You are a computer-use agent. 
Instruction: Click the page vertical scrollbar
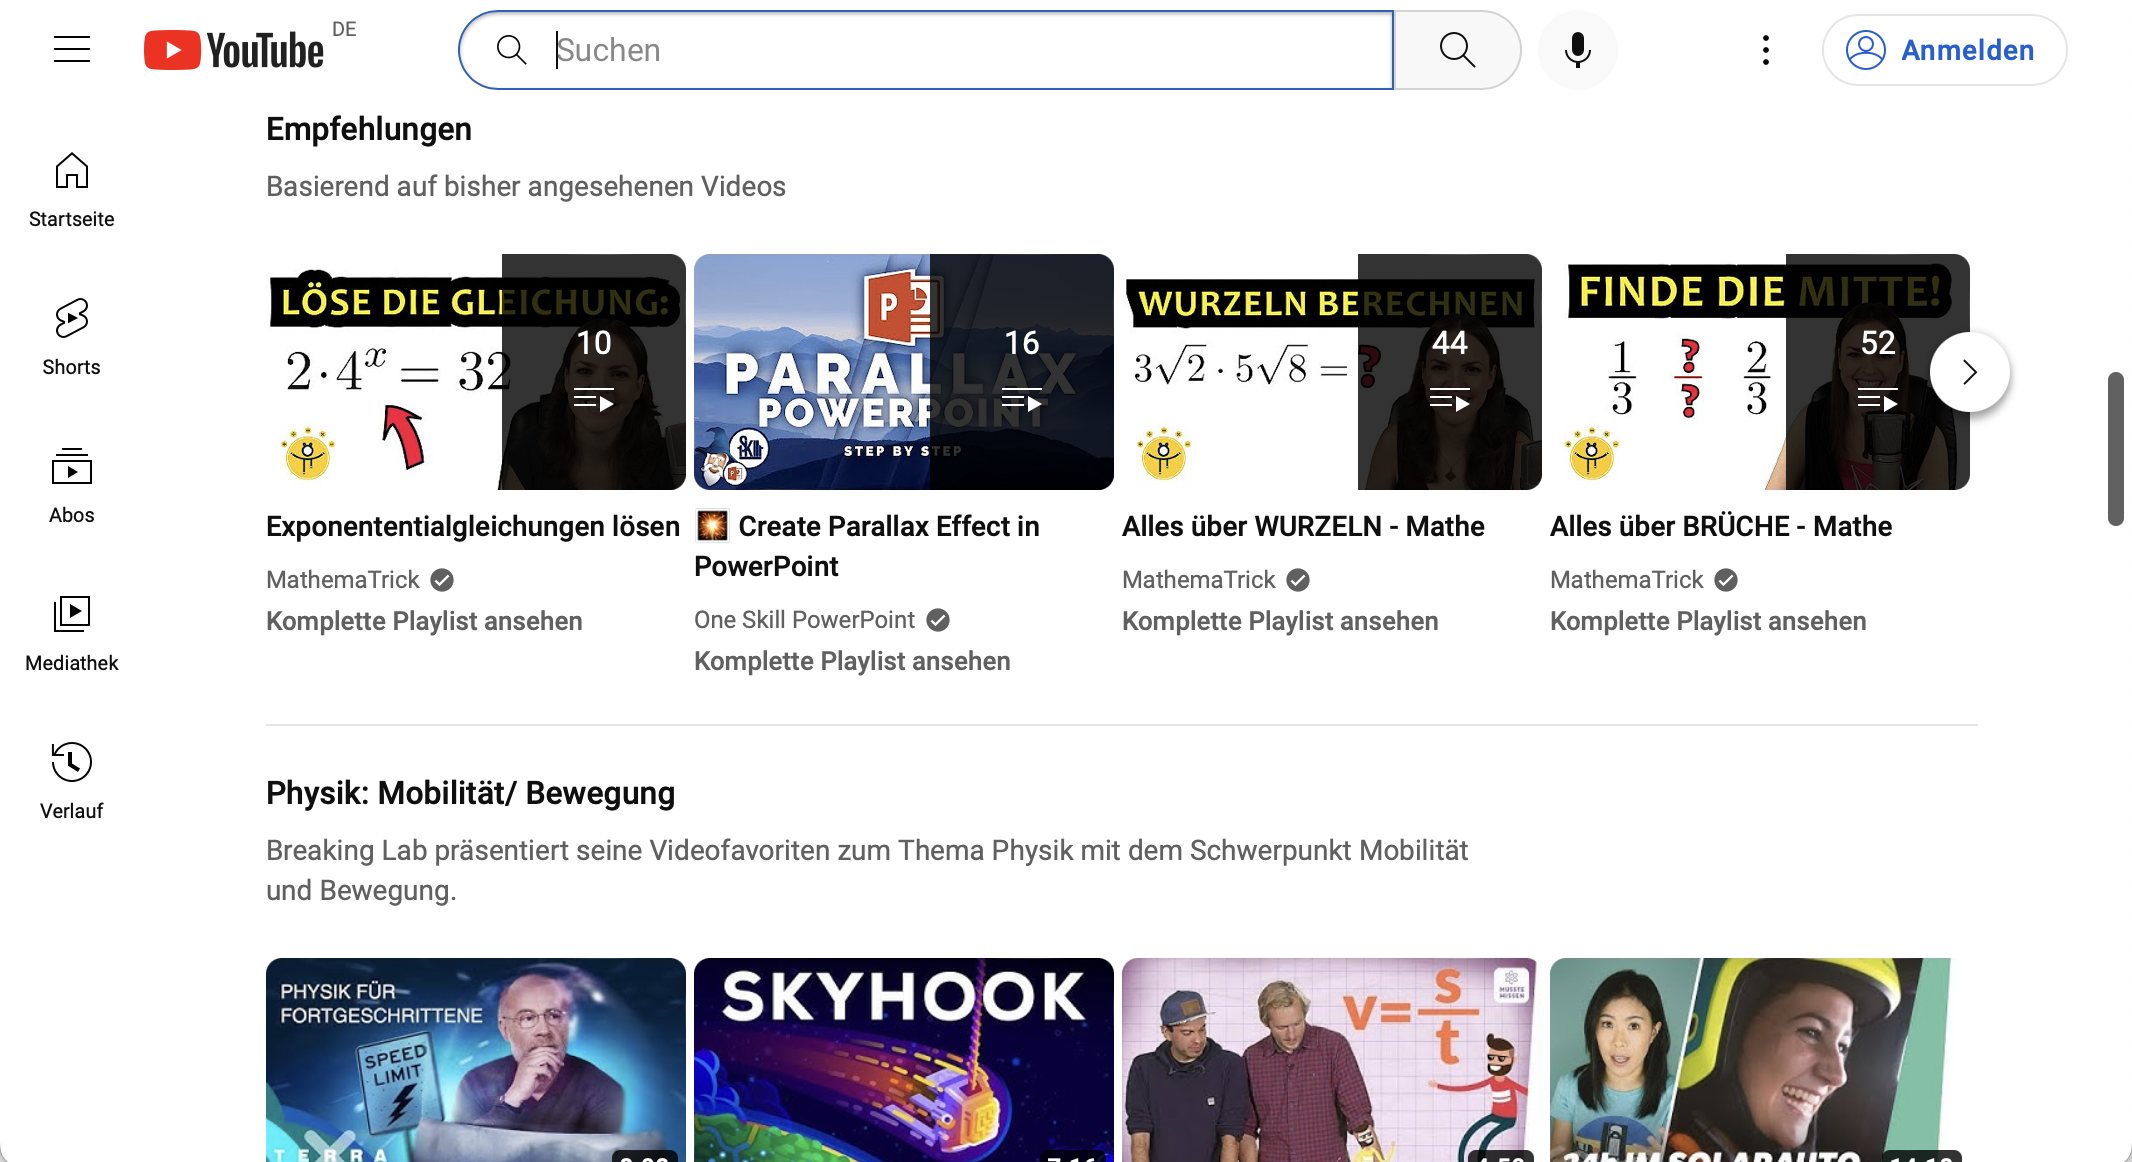pyautogui.click(x=2115, y=449)
